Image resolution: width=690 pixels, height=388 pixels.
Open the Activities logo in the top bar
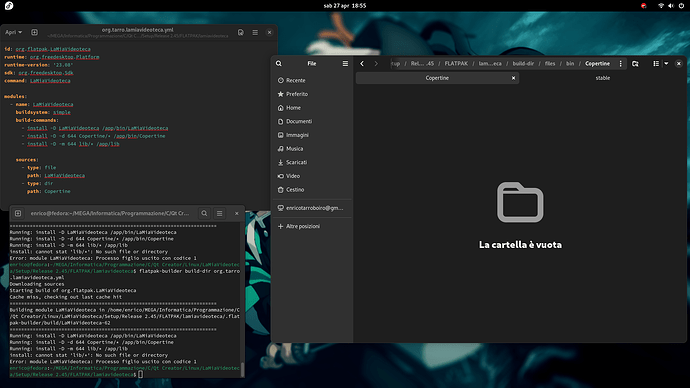point(9,6)
